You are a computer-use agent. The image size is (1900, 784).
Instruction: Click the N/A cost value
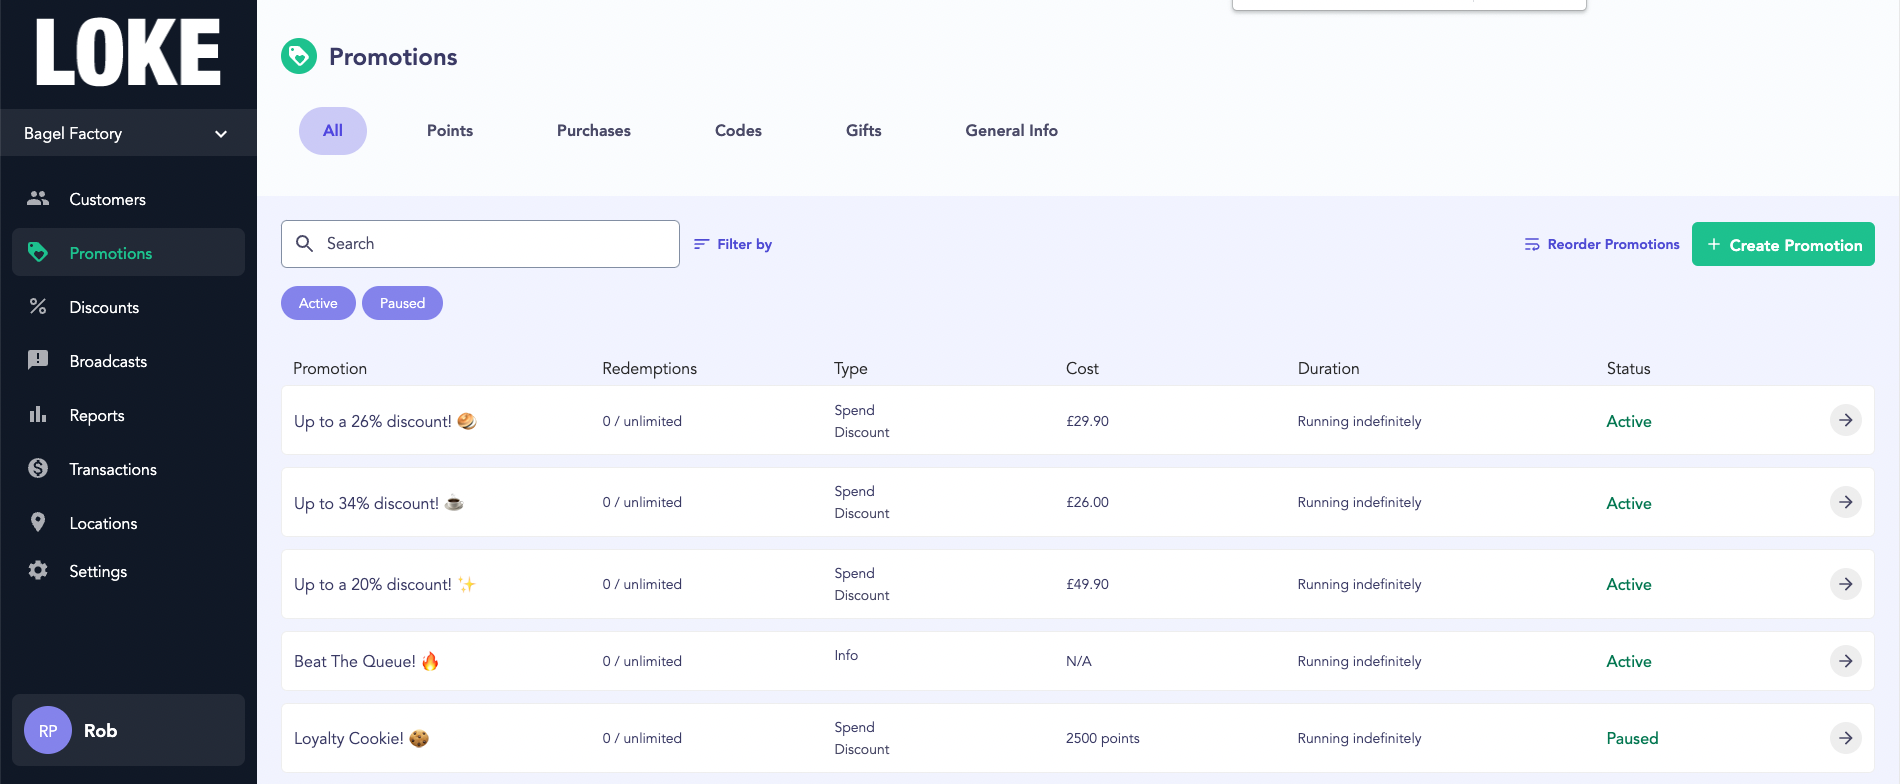1078,661
